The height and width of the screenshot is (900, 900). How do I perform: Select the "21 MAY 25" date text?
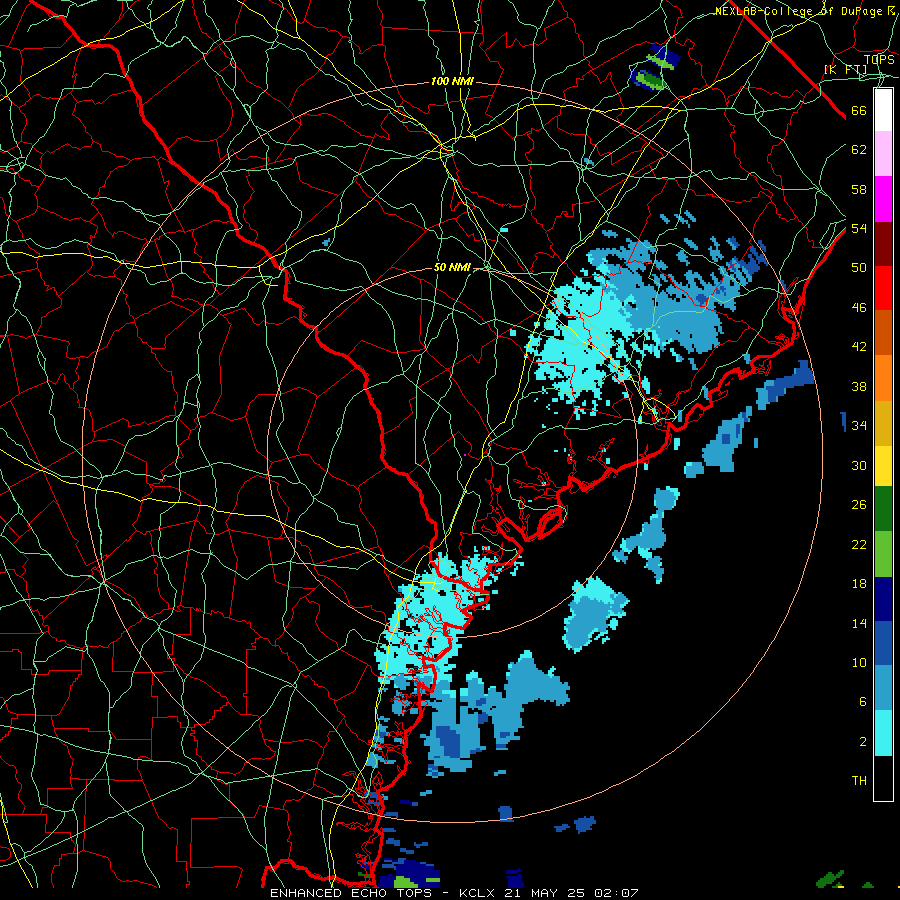coord(545,893)
